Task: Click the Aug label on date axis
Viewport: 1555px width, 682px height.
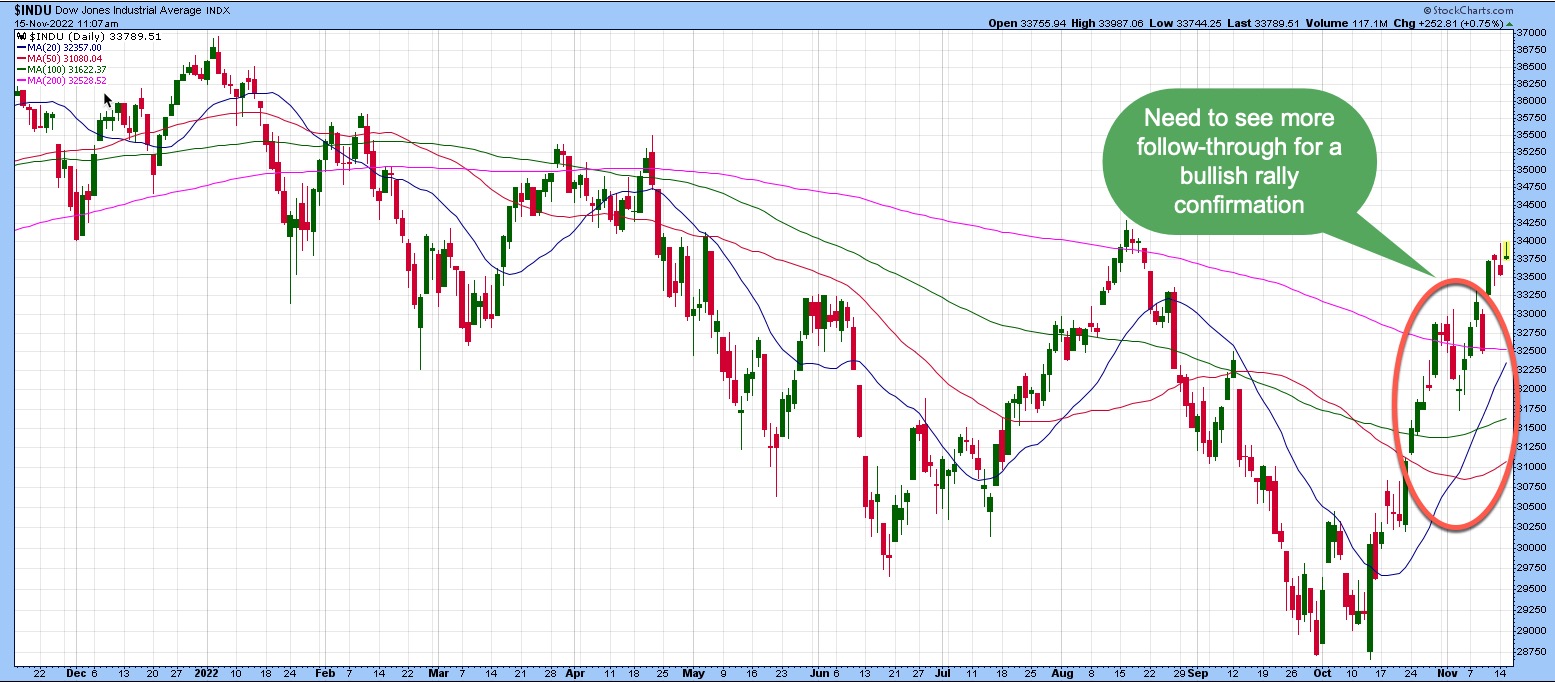Action: [x=1065, y=675]
